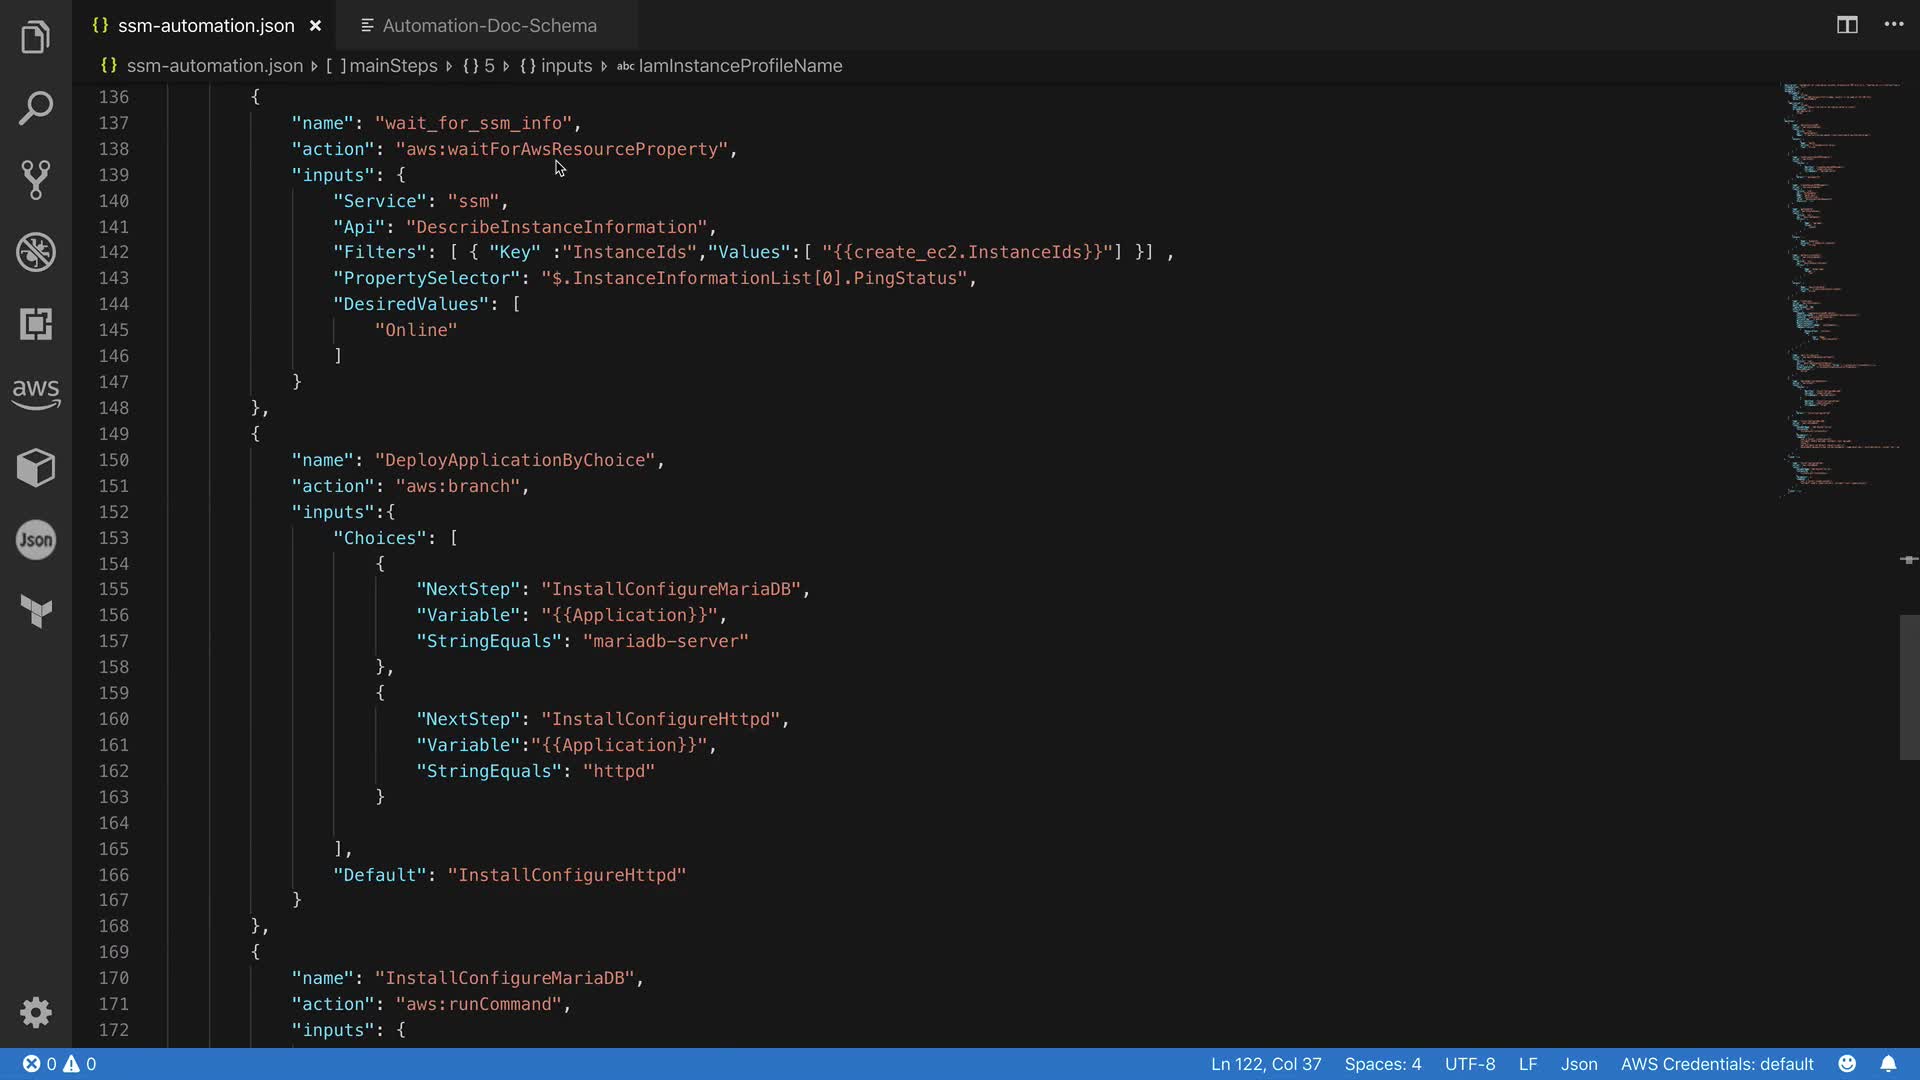This screenshot has width=1920, height=1080.
Task: Close the ssm-automation.json tab
Action: coord(315,26)
